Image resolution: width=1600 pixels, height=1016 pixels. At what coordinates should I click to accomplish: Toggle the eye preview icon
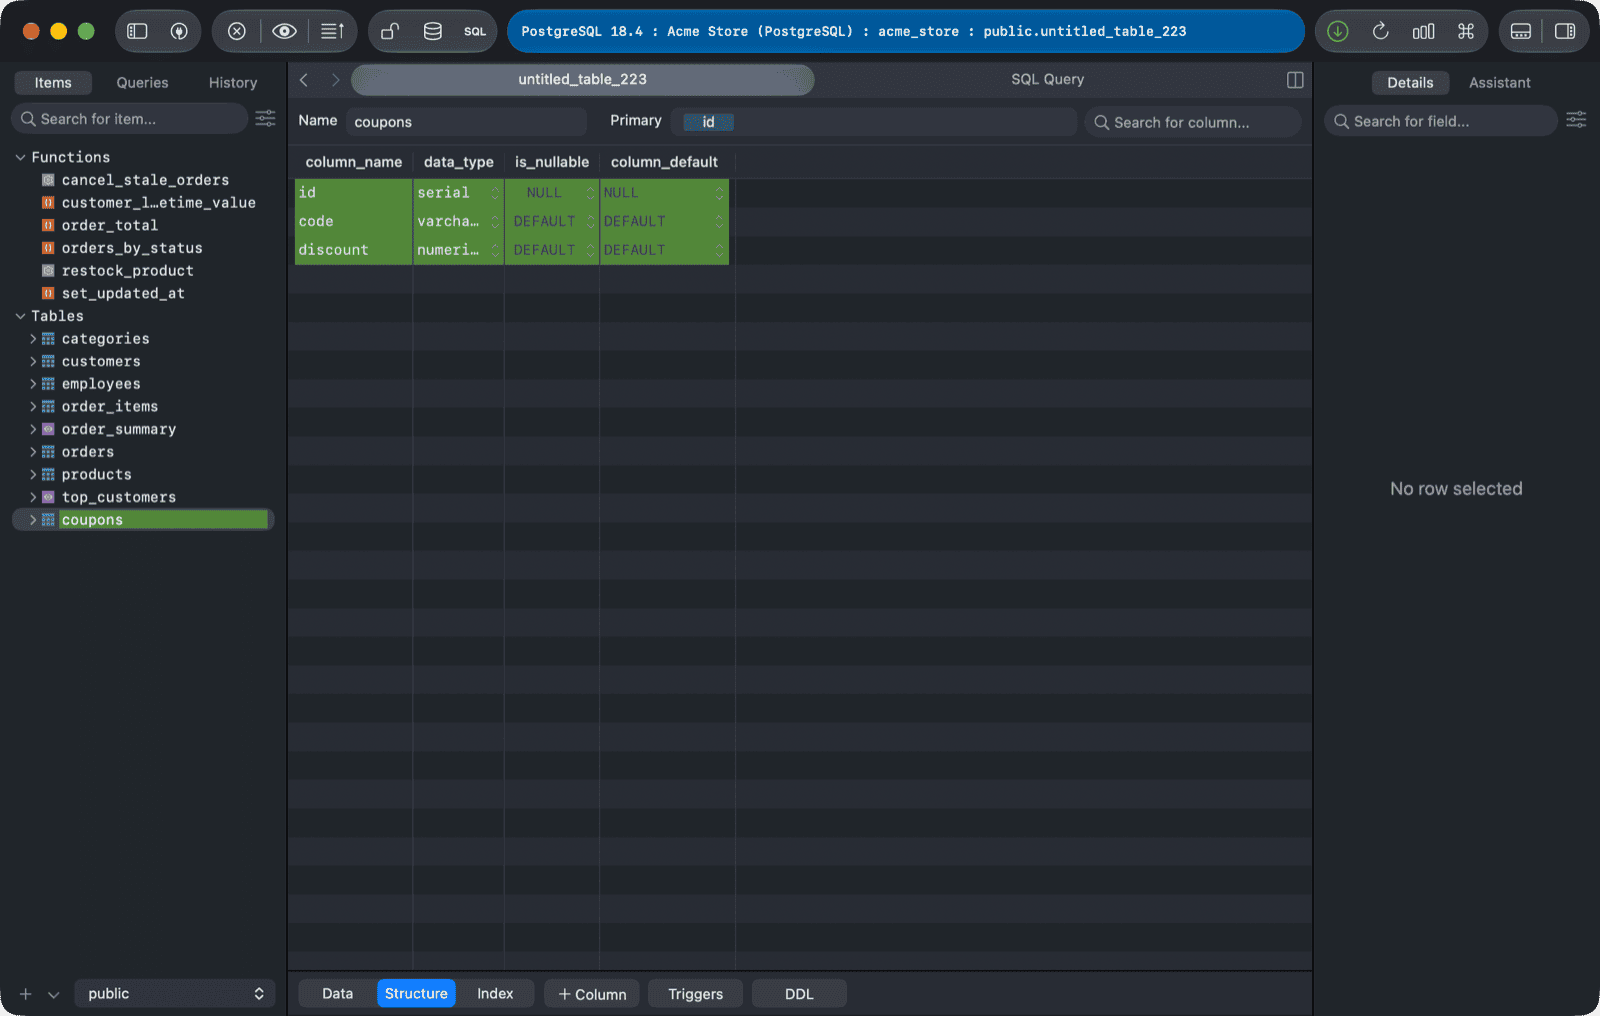click(285, 31)
